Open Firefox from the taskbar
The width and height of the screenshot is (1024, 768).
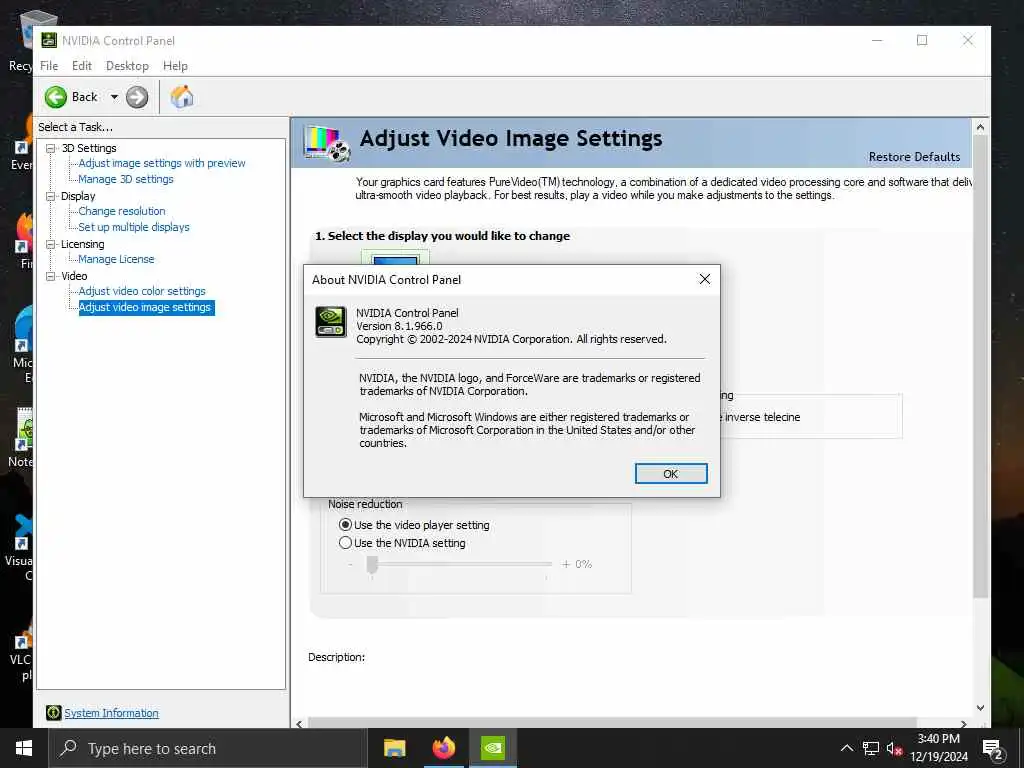(x=444, y=748)
